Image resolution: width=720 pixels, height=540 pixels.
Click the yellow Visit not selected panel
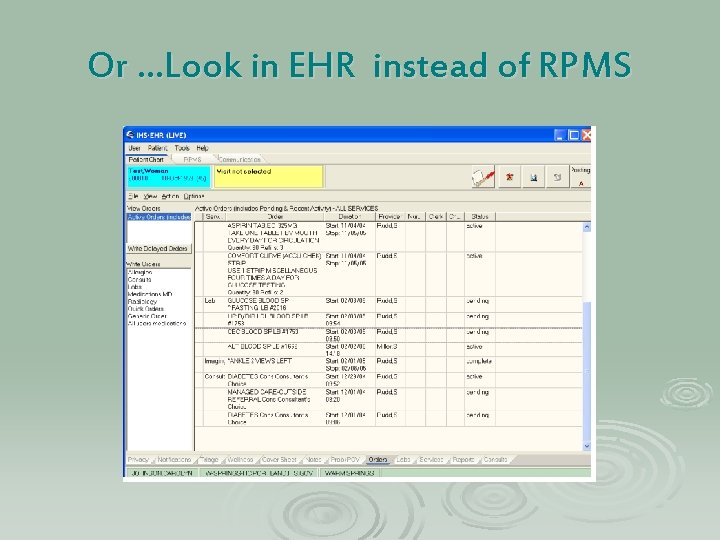[x=269, y=177]
